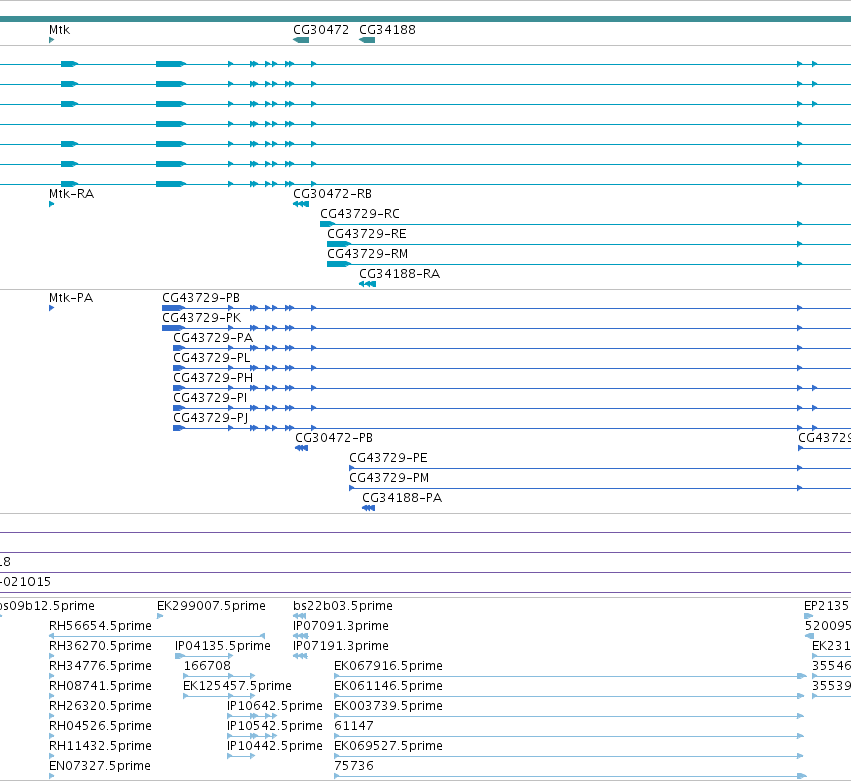Viewport: 851px width, 781px height.
Task: Select EST EK067916.5prime
Action: pyautogui.click(x=388, y=666)
